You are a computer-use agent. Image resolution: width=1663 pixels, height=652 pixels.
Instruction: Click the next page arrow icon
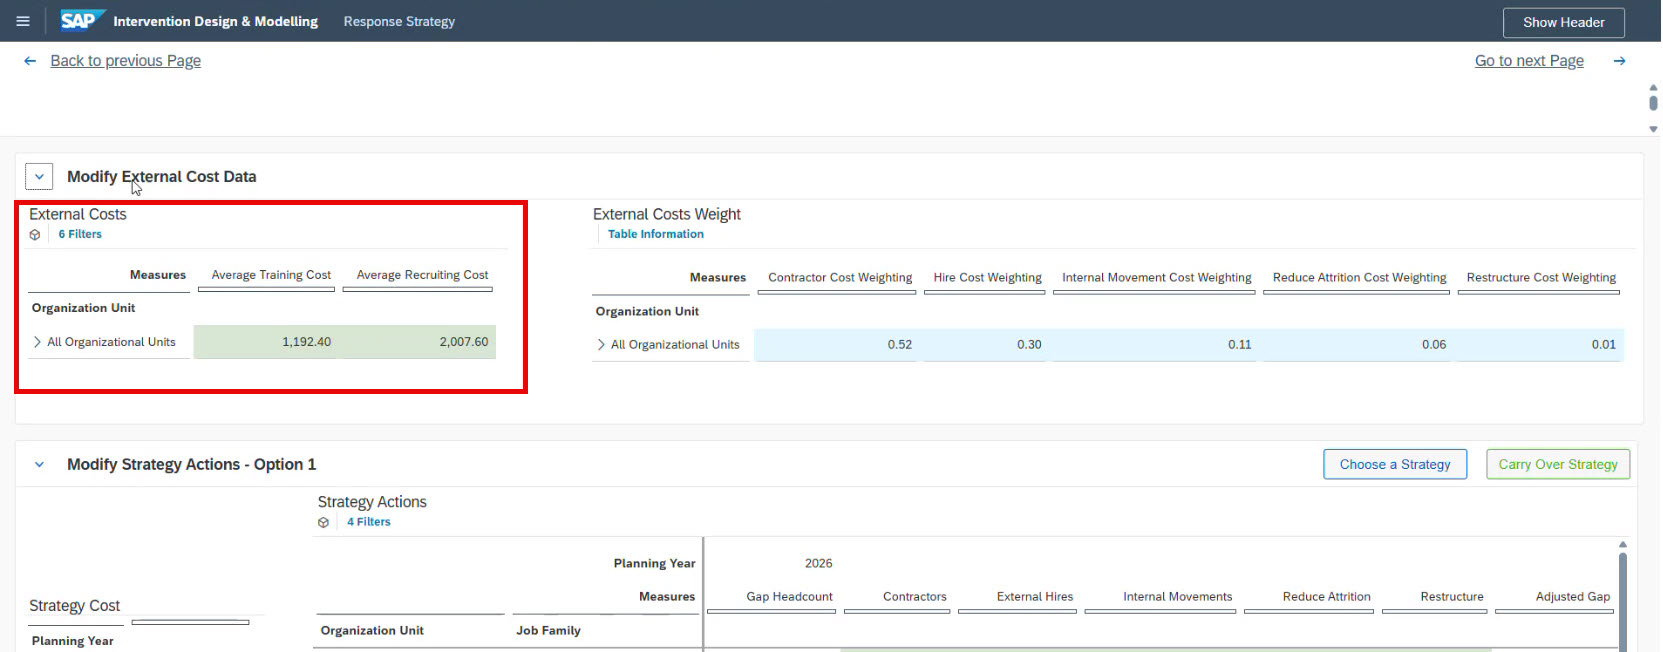coord(1619,61)
